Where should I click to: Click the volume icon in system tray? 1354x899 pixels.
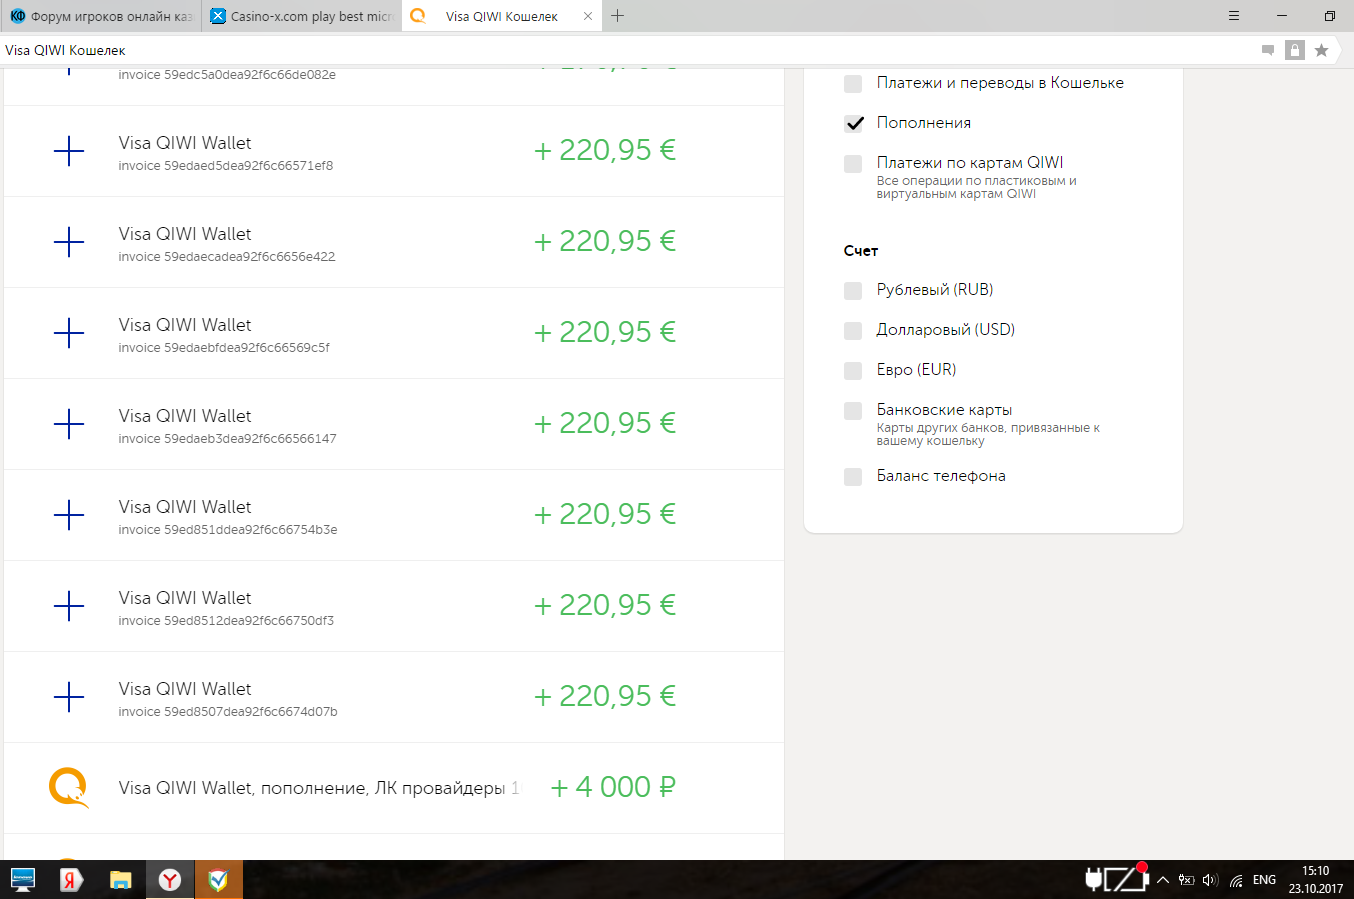[1210, 880]
